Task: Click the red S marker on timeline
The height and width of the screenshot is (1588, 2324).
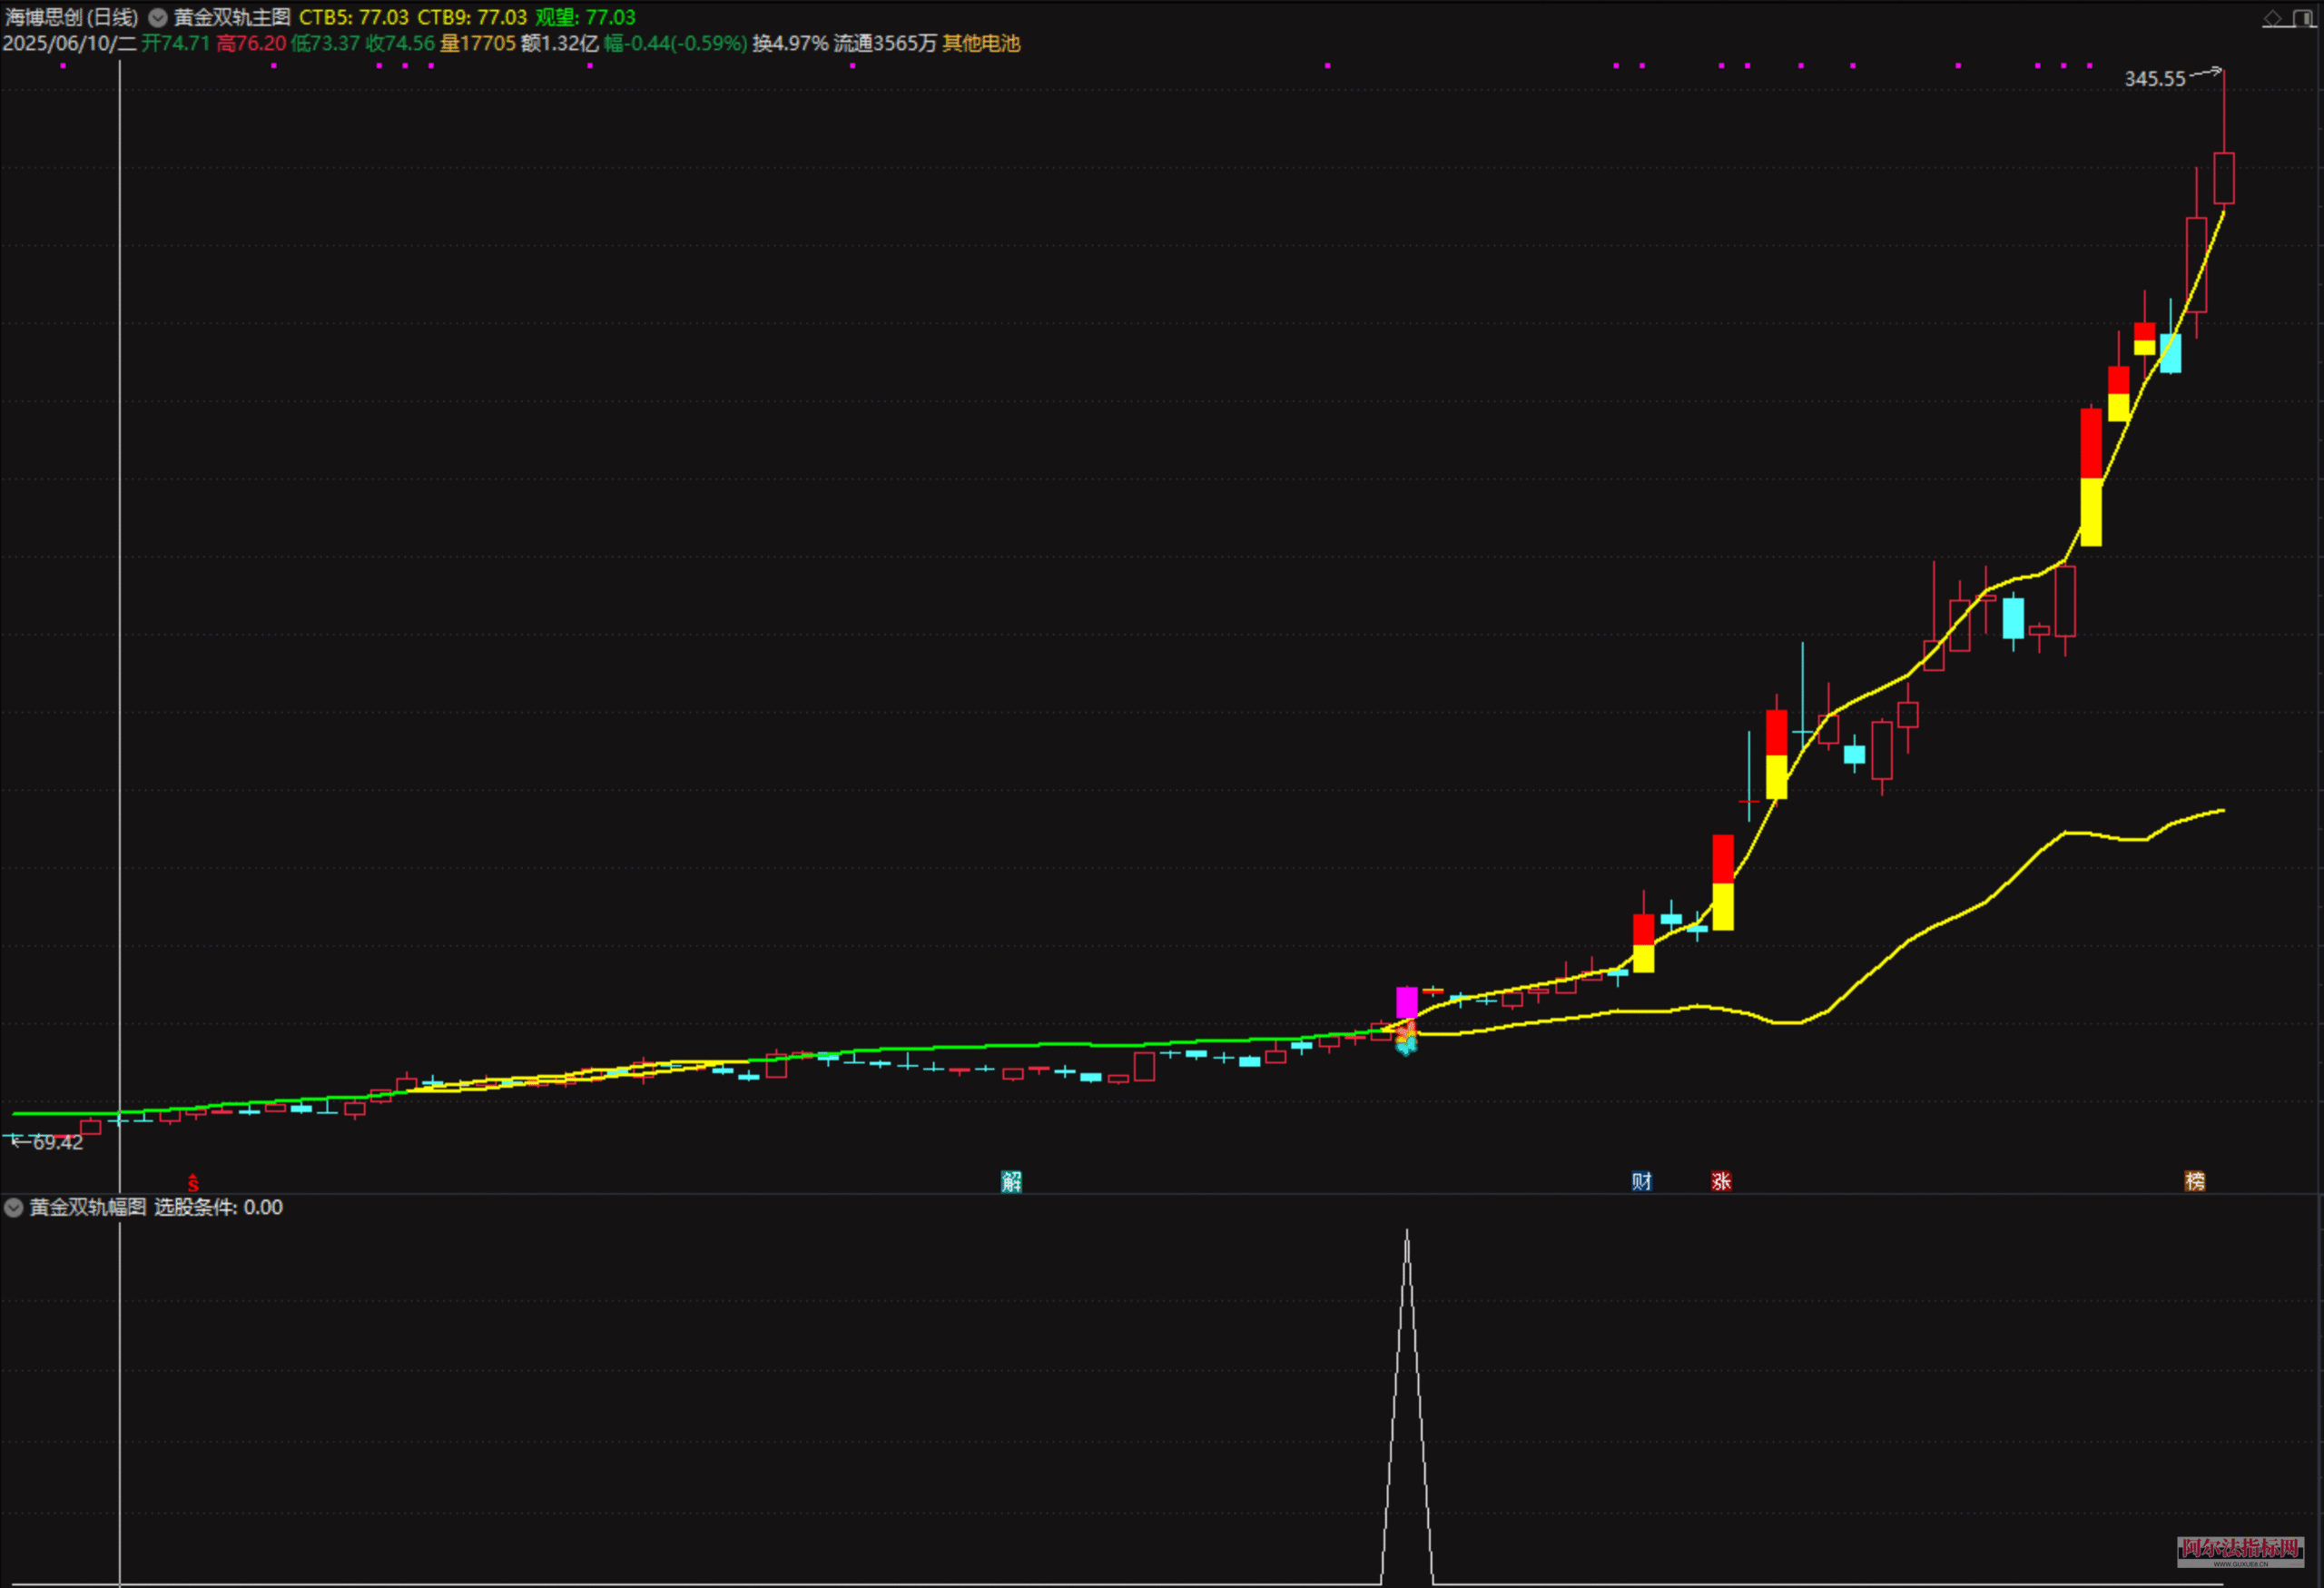Action: (193, 1183)
